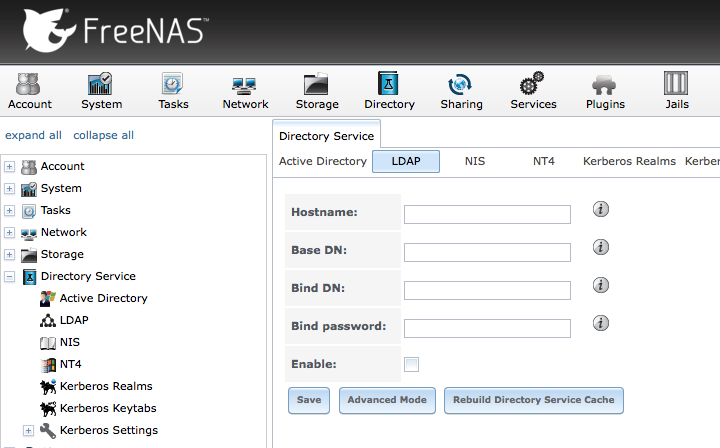The height and width of the screenshot is (448, 720).
Task: Click Rebuild Directory Service Cache button
Action: (x=534, y=400)
